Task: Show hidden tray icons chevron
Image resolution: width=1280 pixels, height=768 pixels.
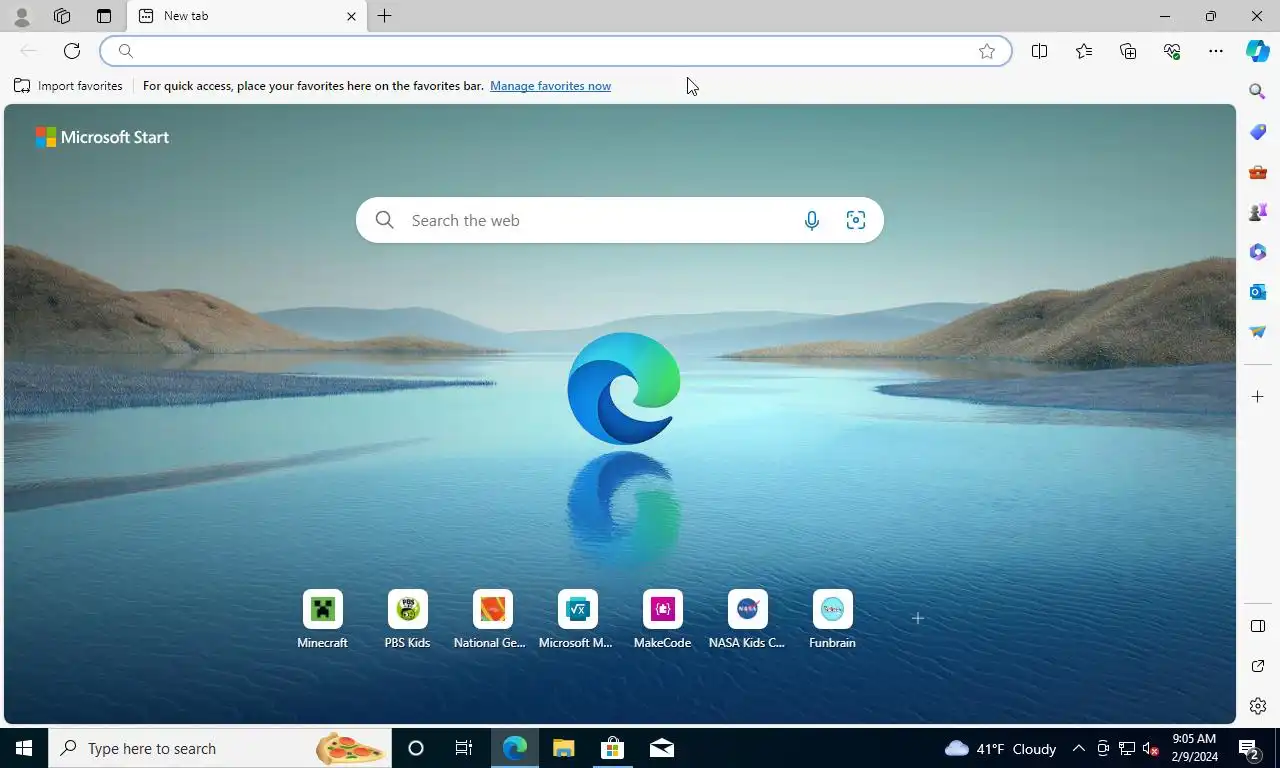Action: 1078,748
